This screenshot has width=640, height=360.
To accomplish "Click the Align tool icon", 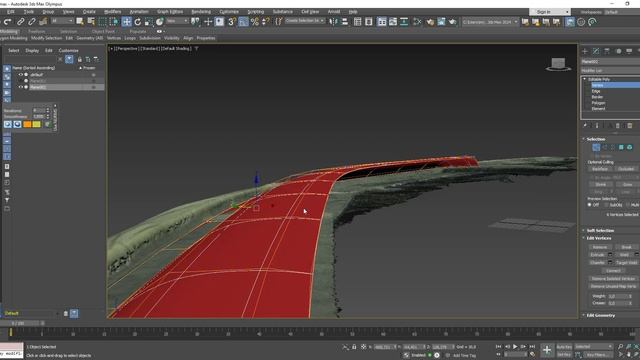I will 344,22.
